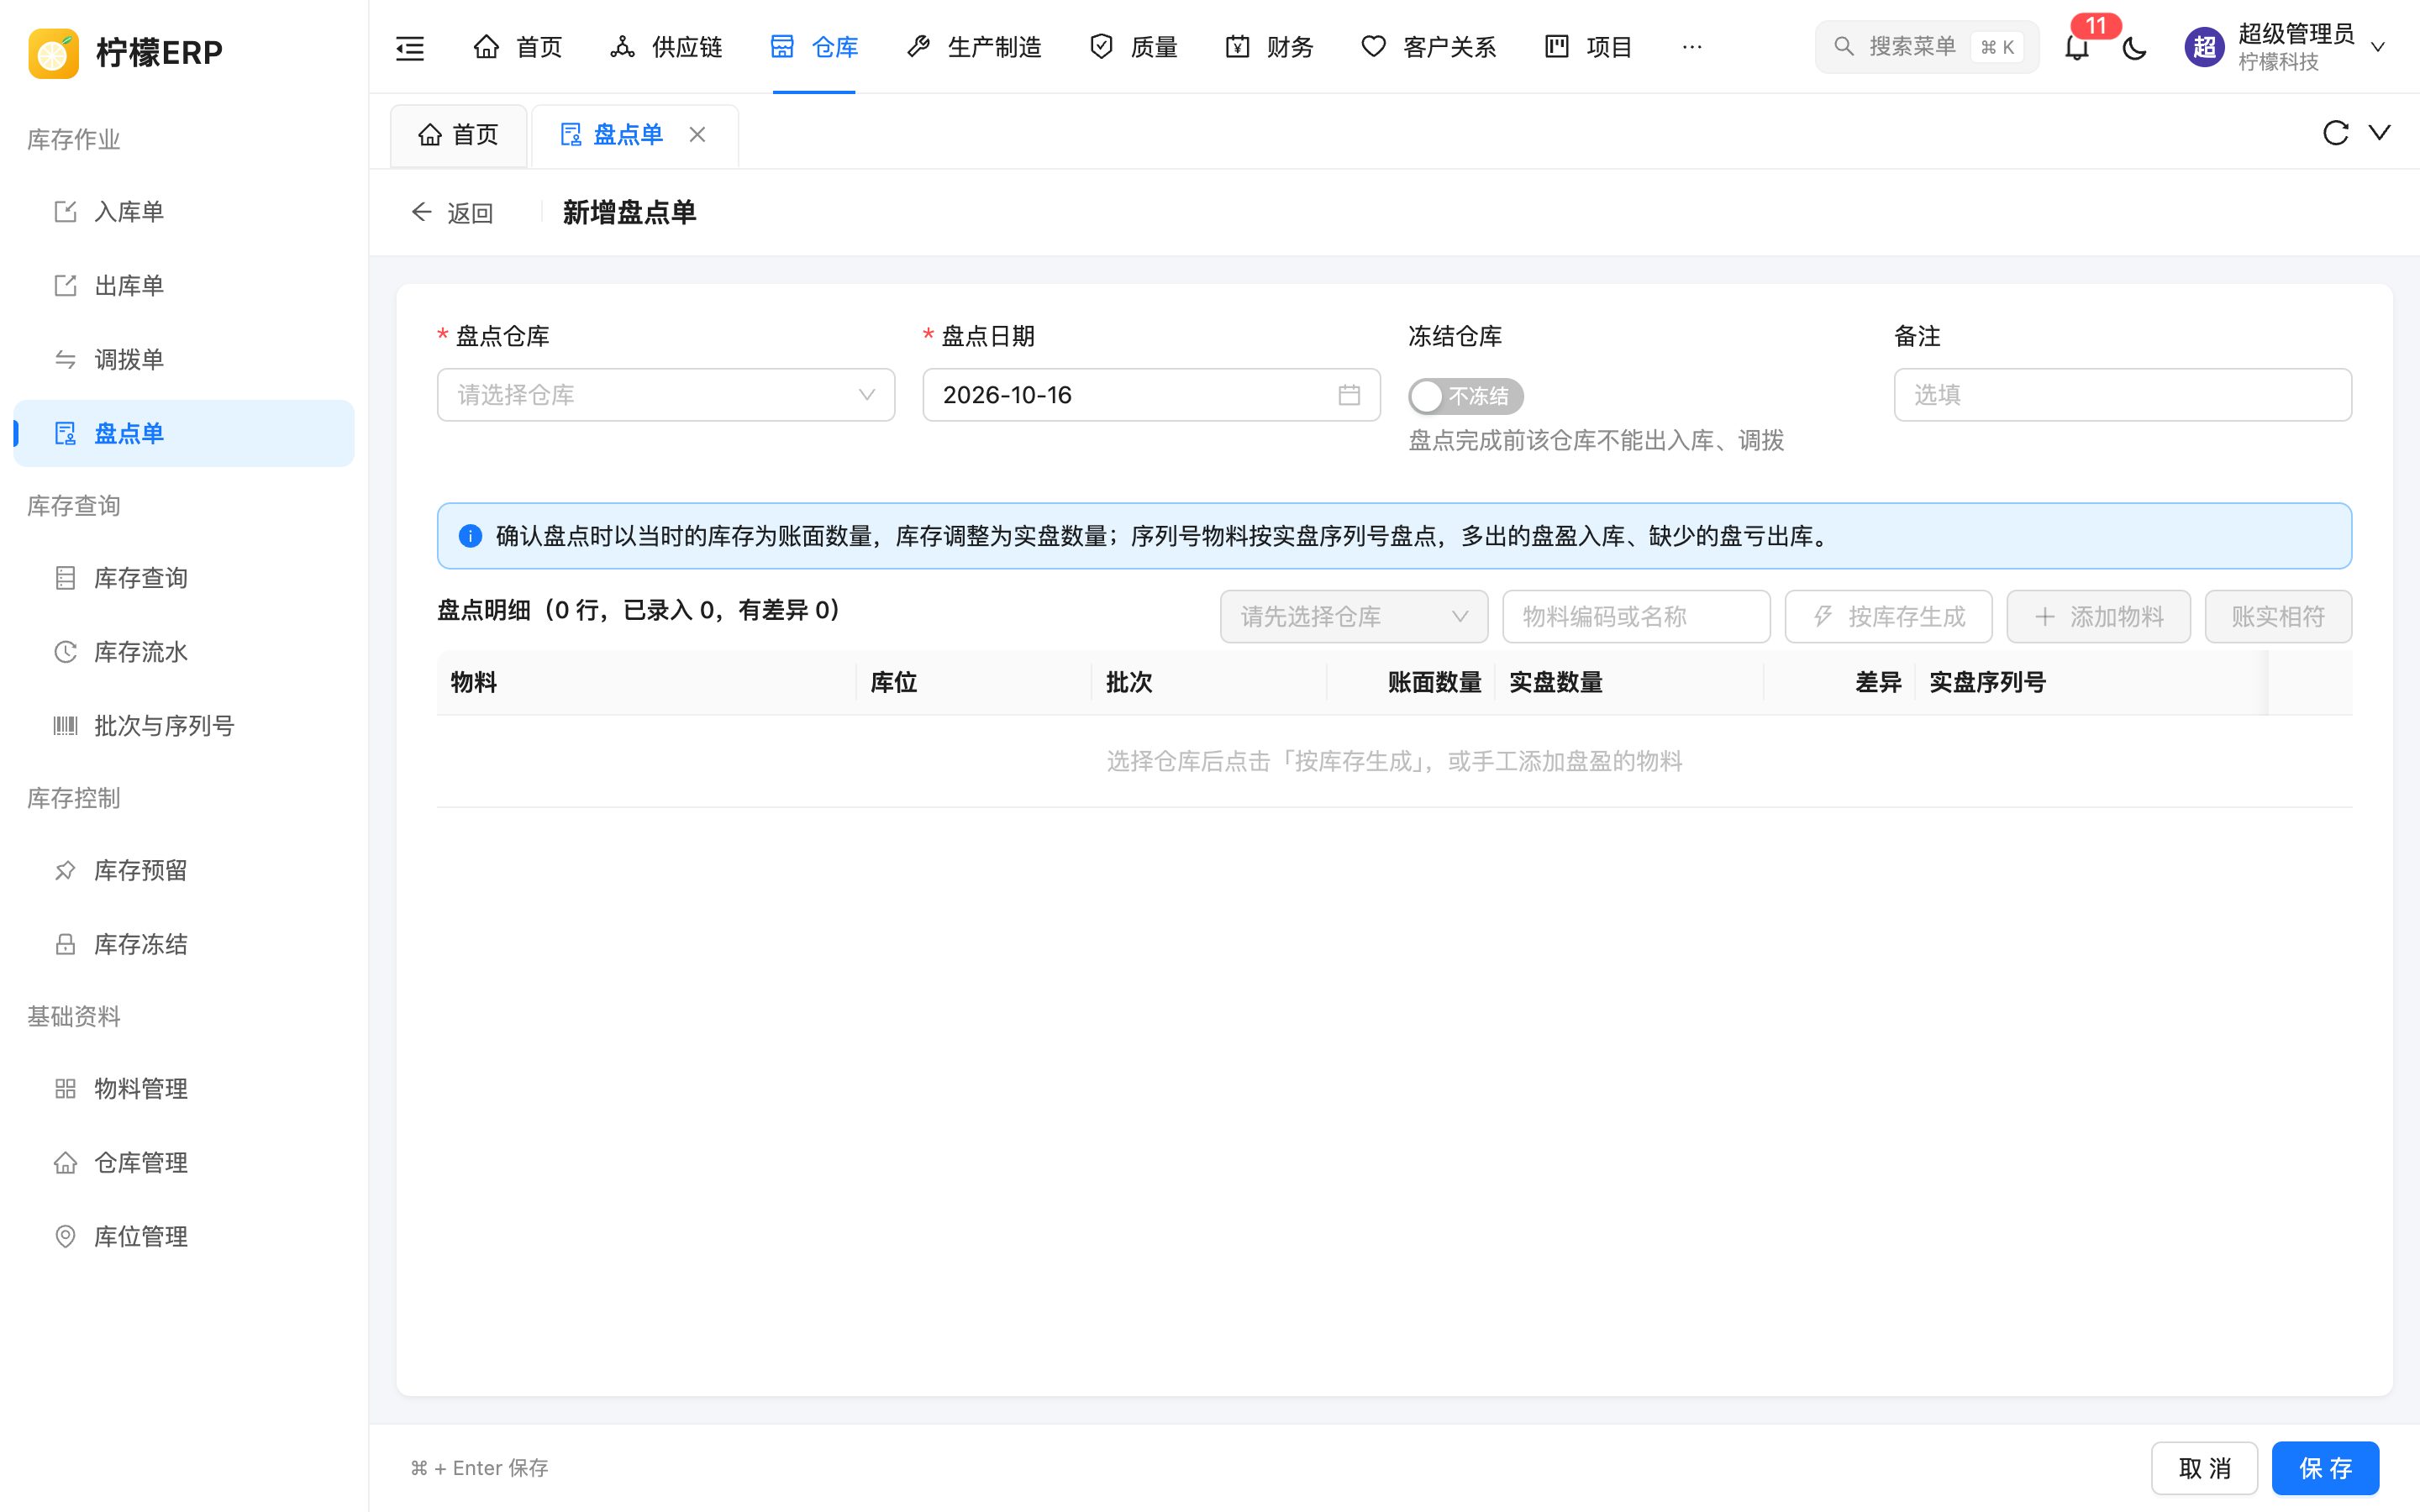
Task: Open the 盘点仓库 dropdown
Action: 666,395
